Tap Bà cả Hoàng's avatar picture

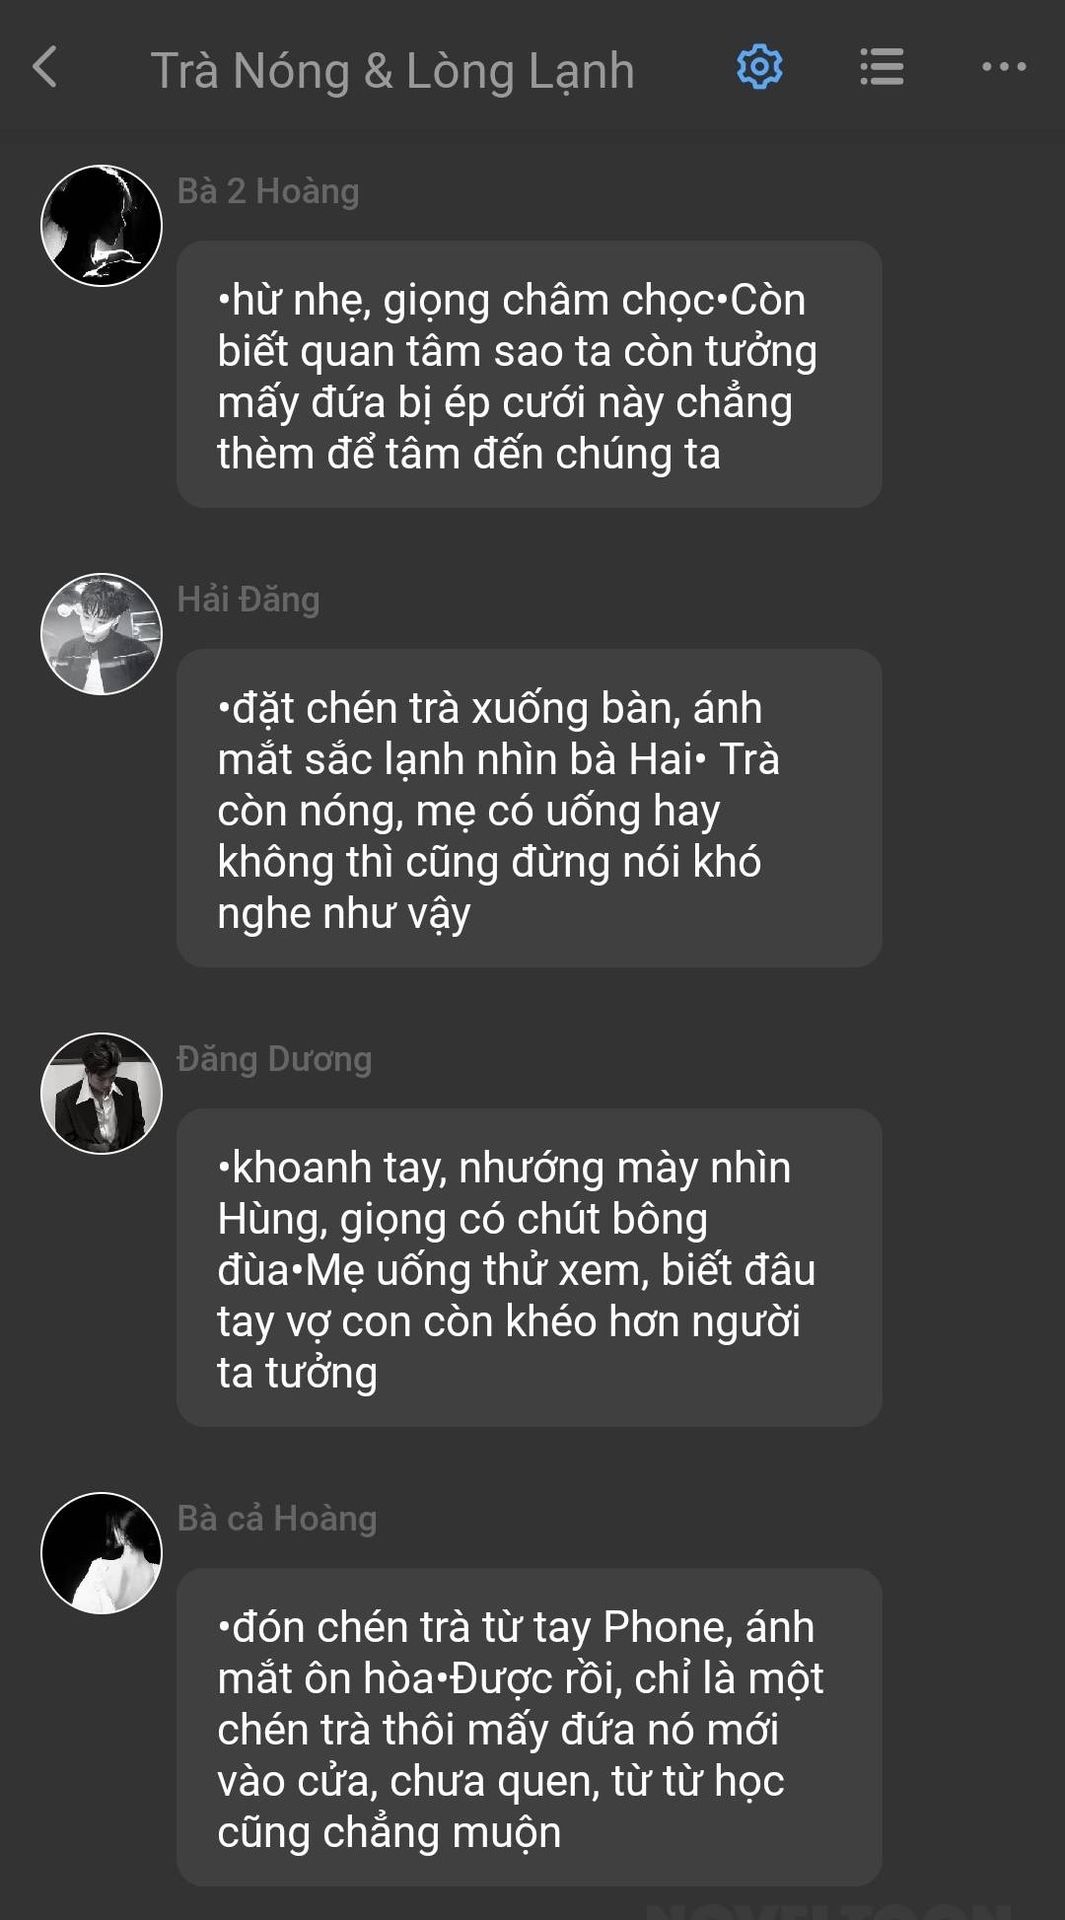[101, 1553]
